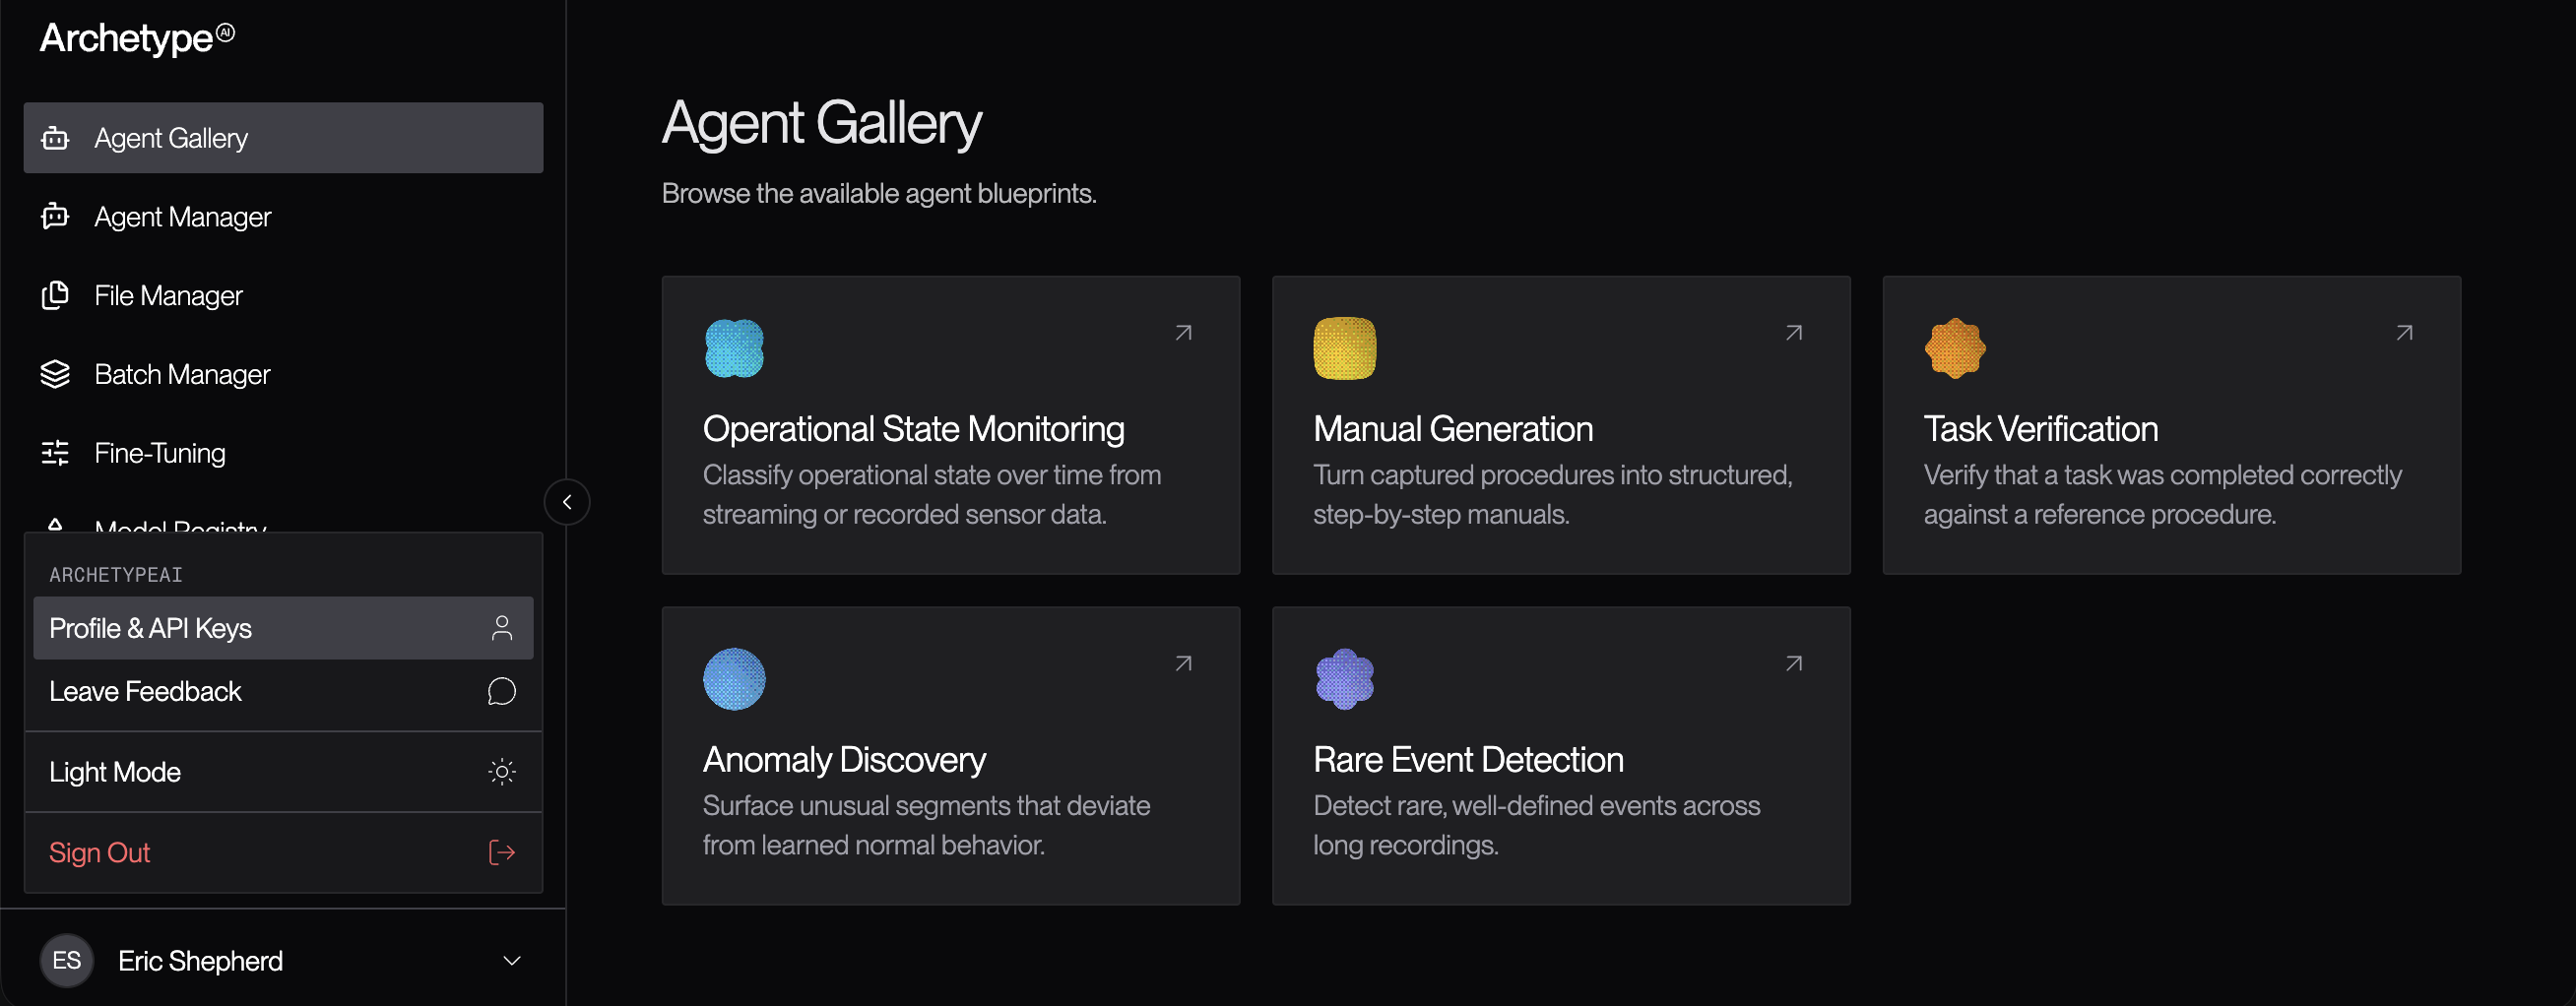The height and width of the screenshot is (1006, 2576).
Task: Click the person icon beside Profile & API Keys
Action: (x=502, y=628)
